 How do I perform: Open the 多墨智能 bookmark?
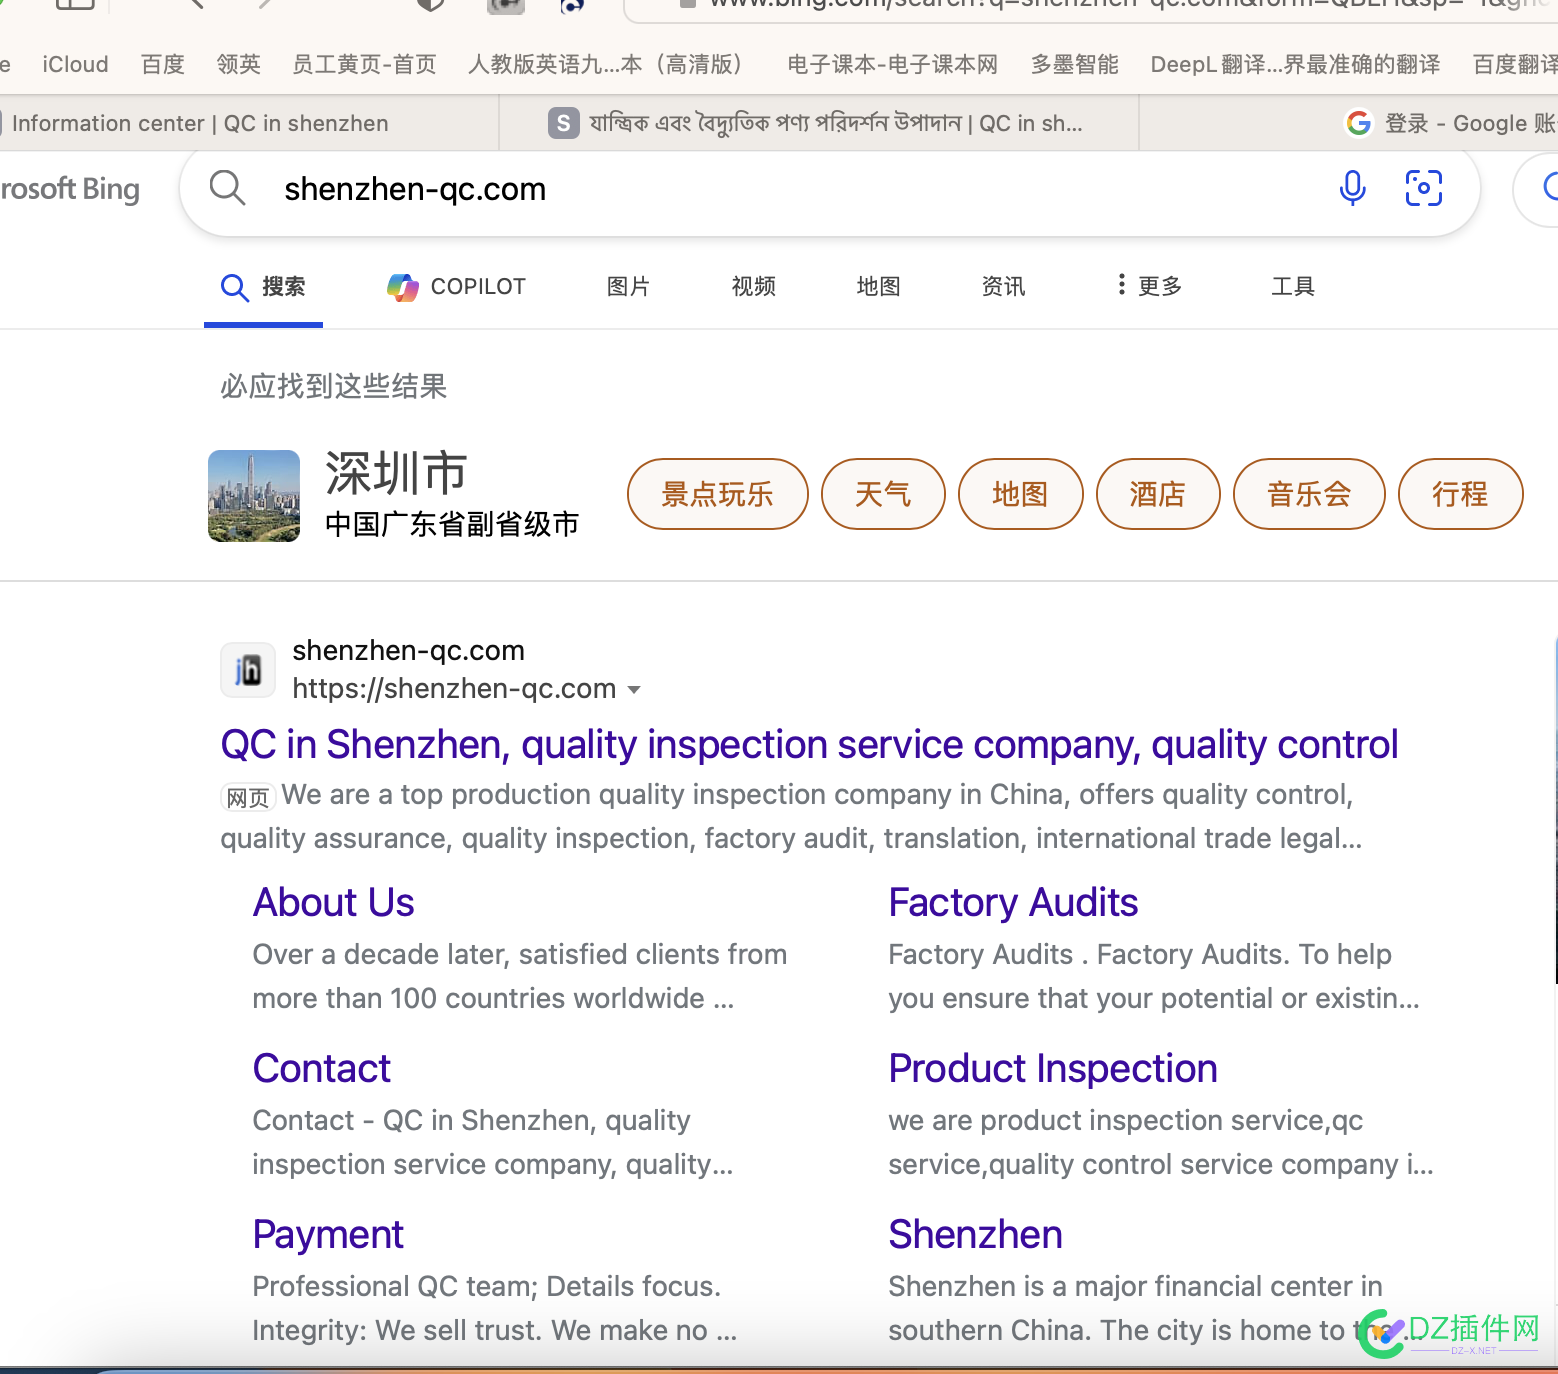click(1075, 65)
